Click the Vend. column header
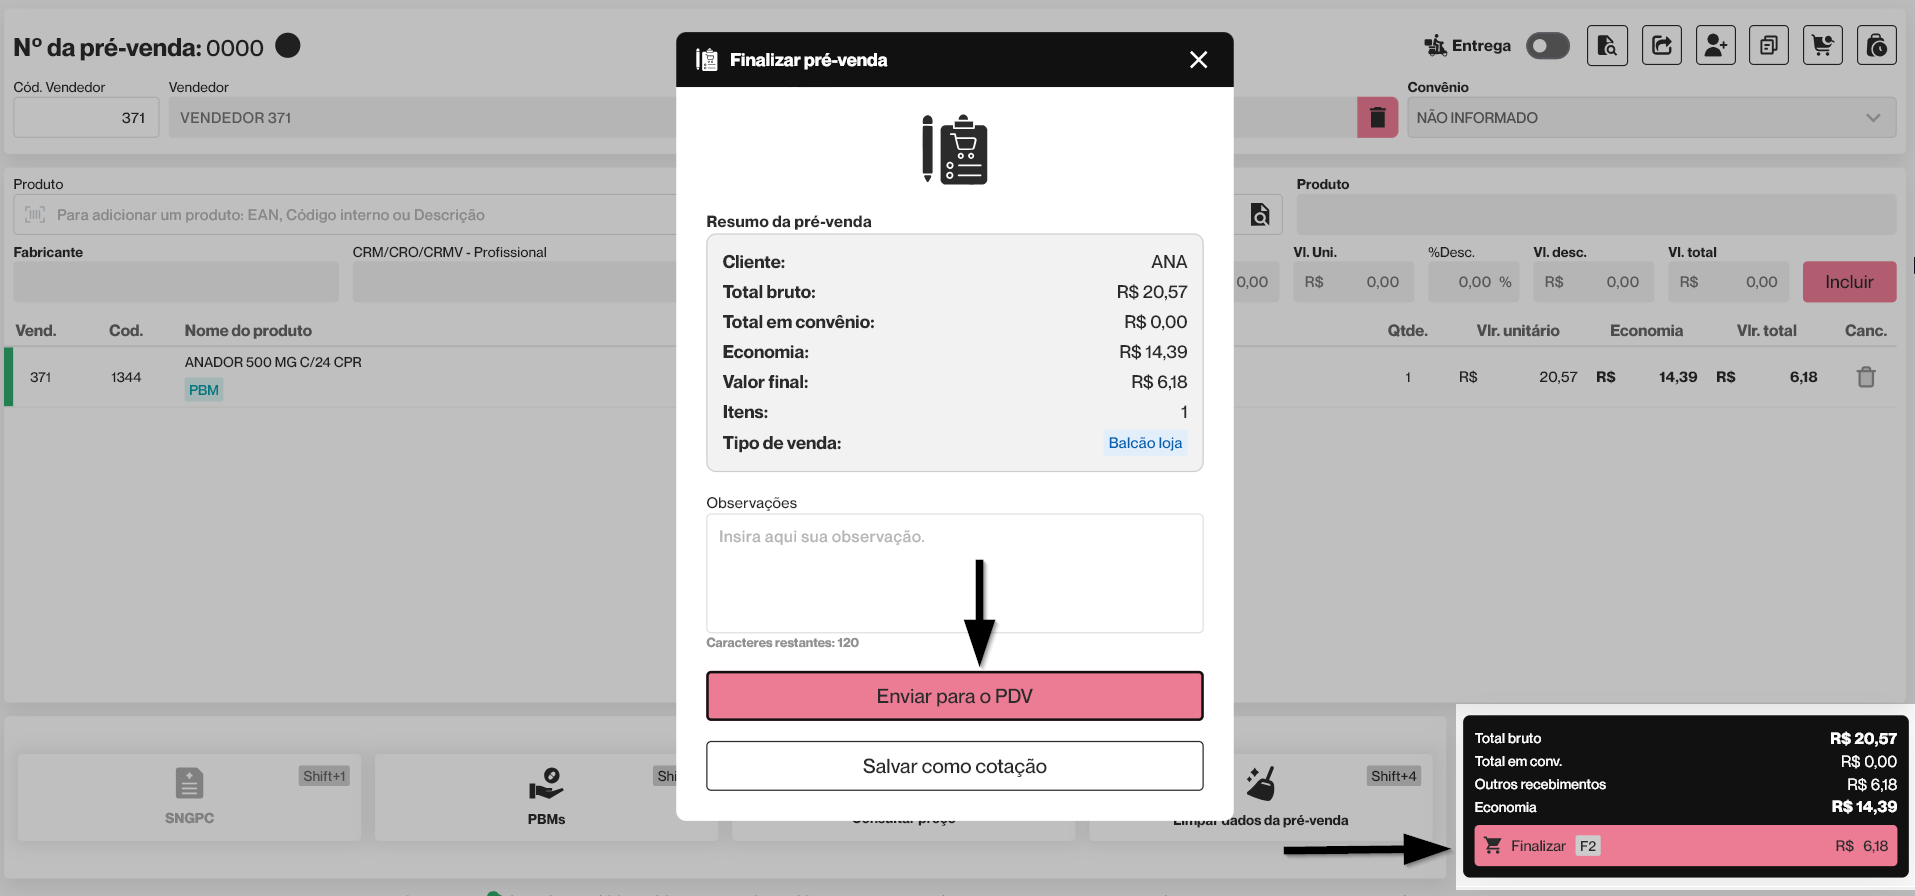 point(36,331)
